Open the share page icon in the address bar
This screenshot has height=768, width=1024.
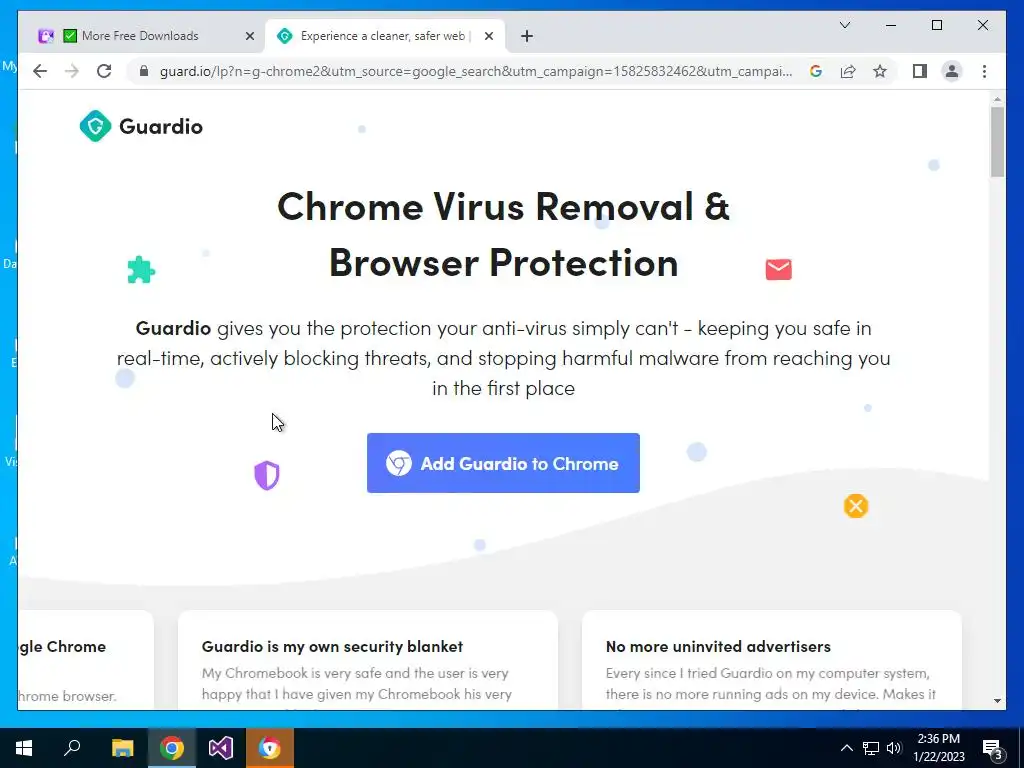[x=848, y=71]
